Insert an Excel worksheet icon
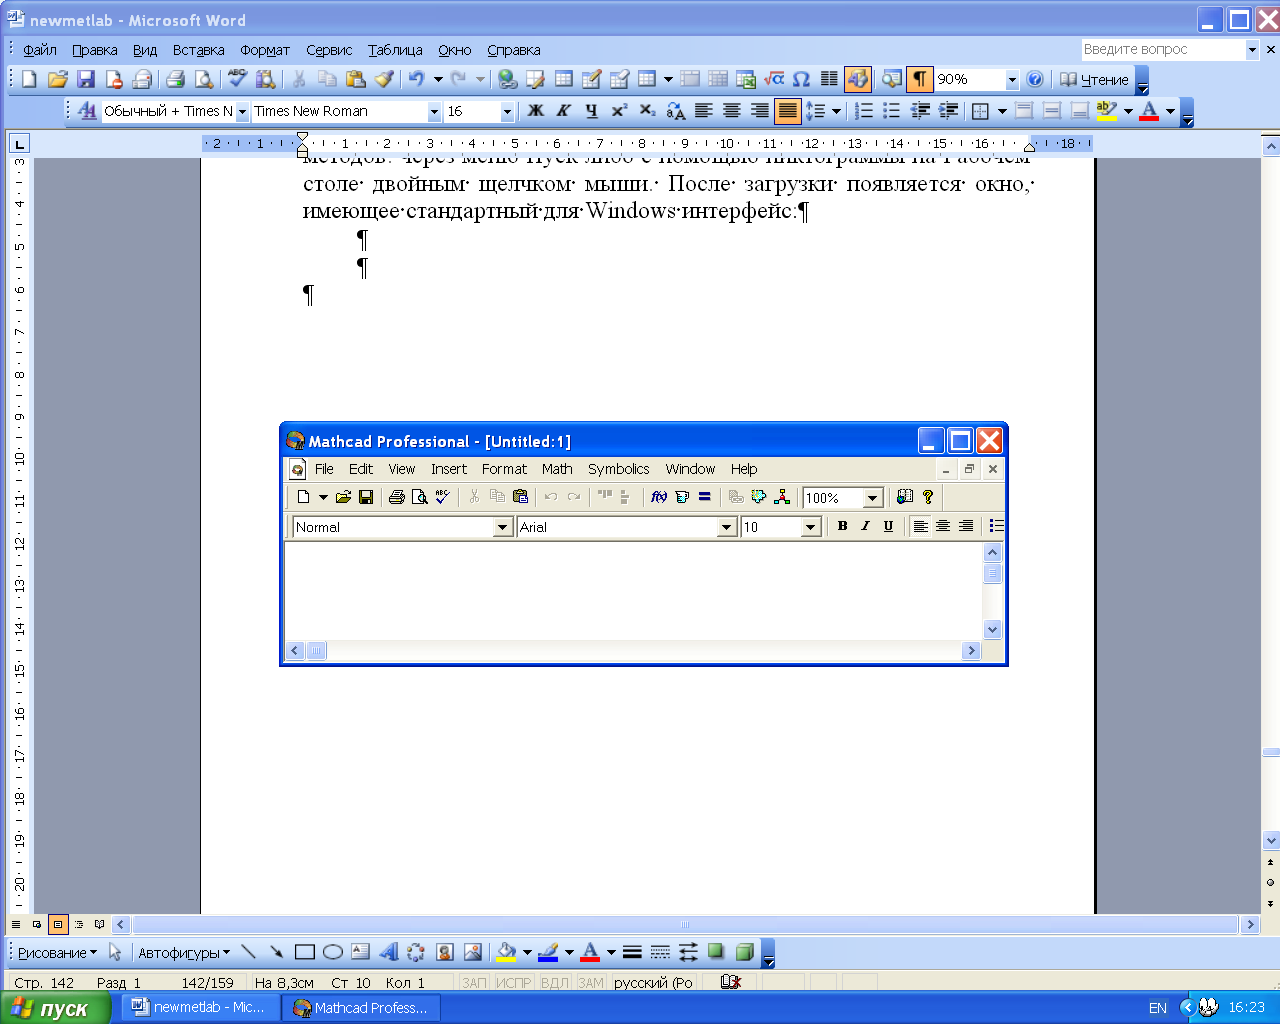1280x1024 pixels. tap(746, 79)
